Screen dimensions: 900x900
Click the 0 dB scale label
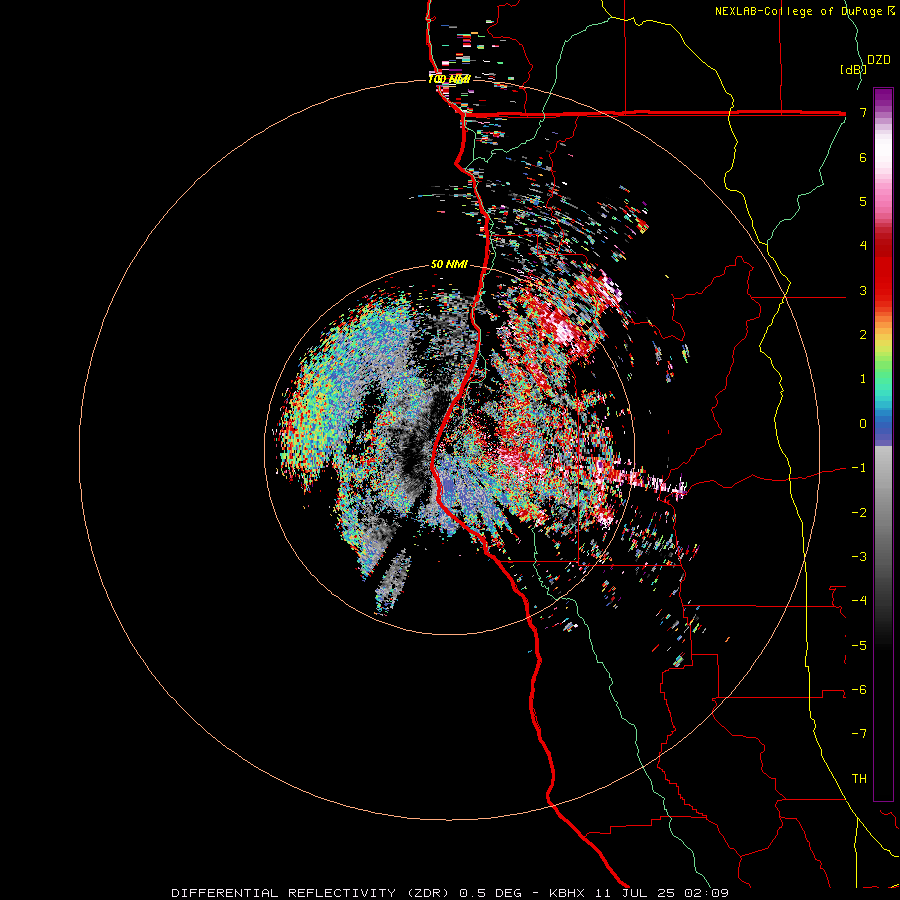coord(863,424)
